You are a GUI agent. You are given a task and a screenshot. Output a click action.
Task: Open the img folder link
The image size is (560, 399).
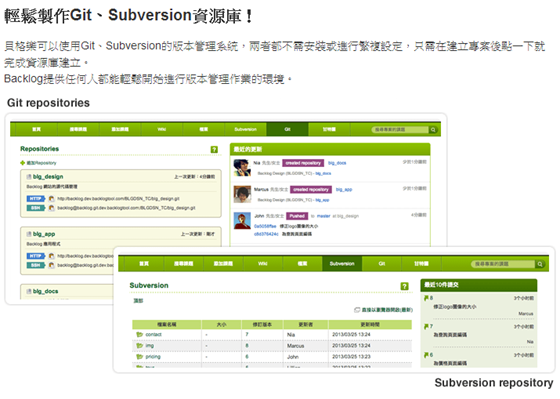click(x=150, y=346)
